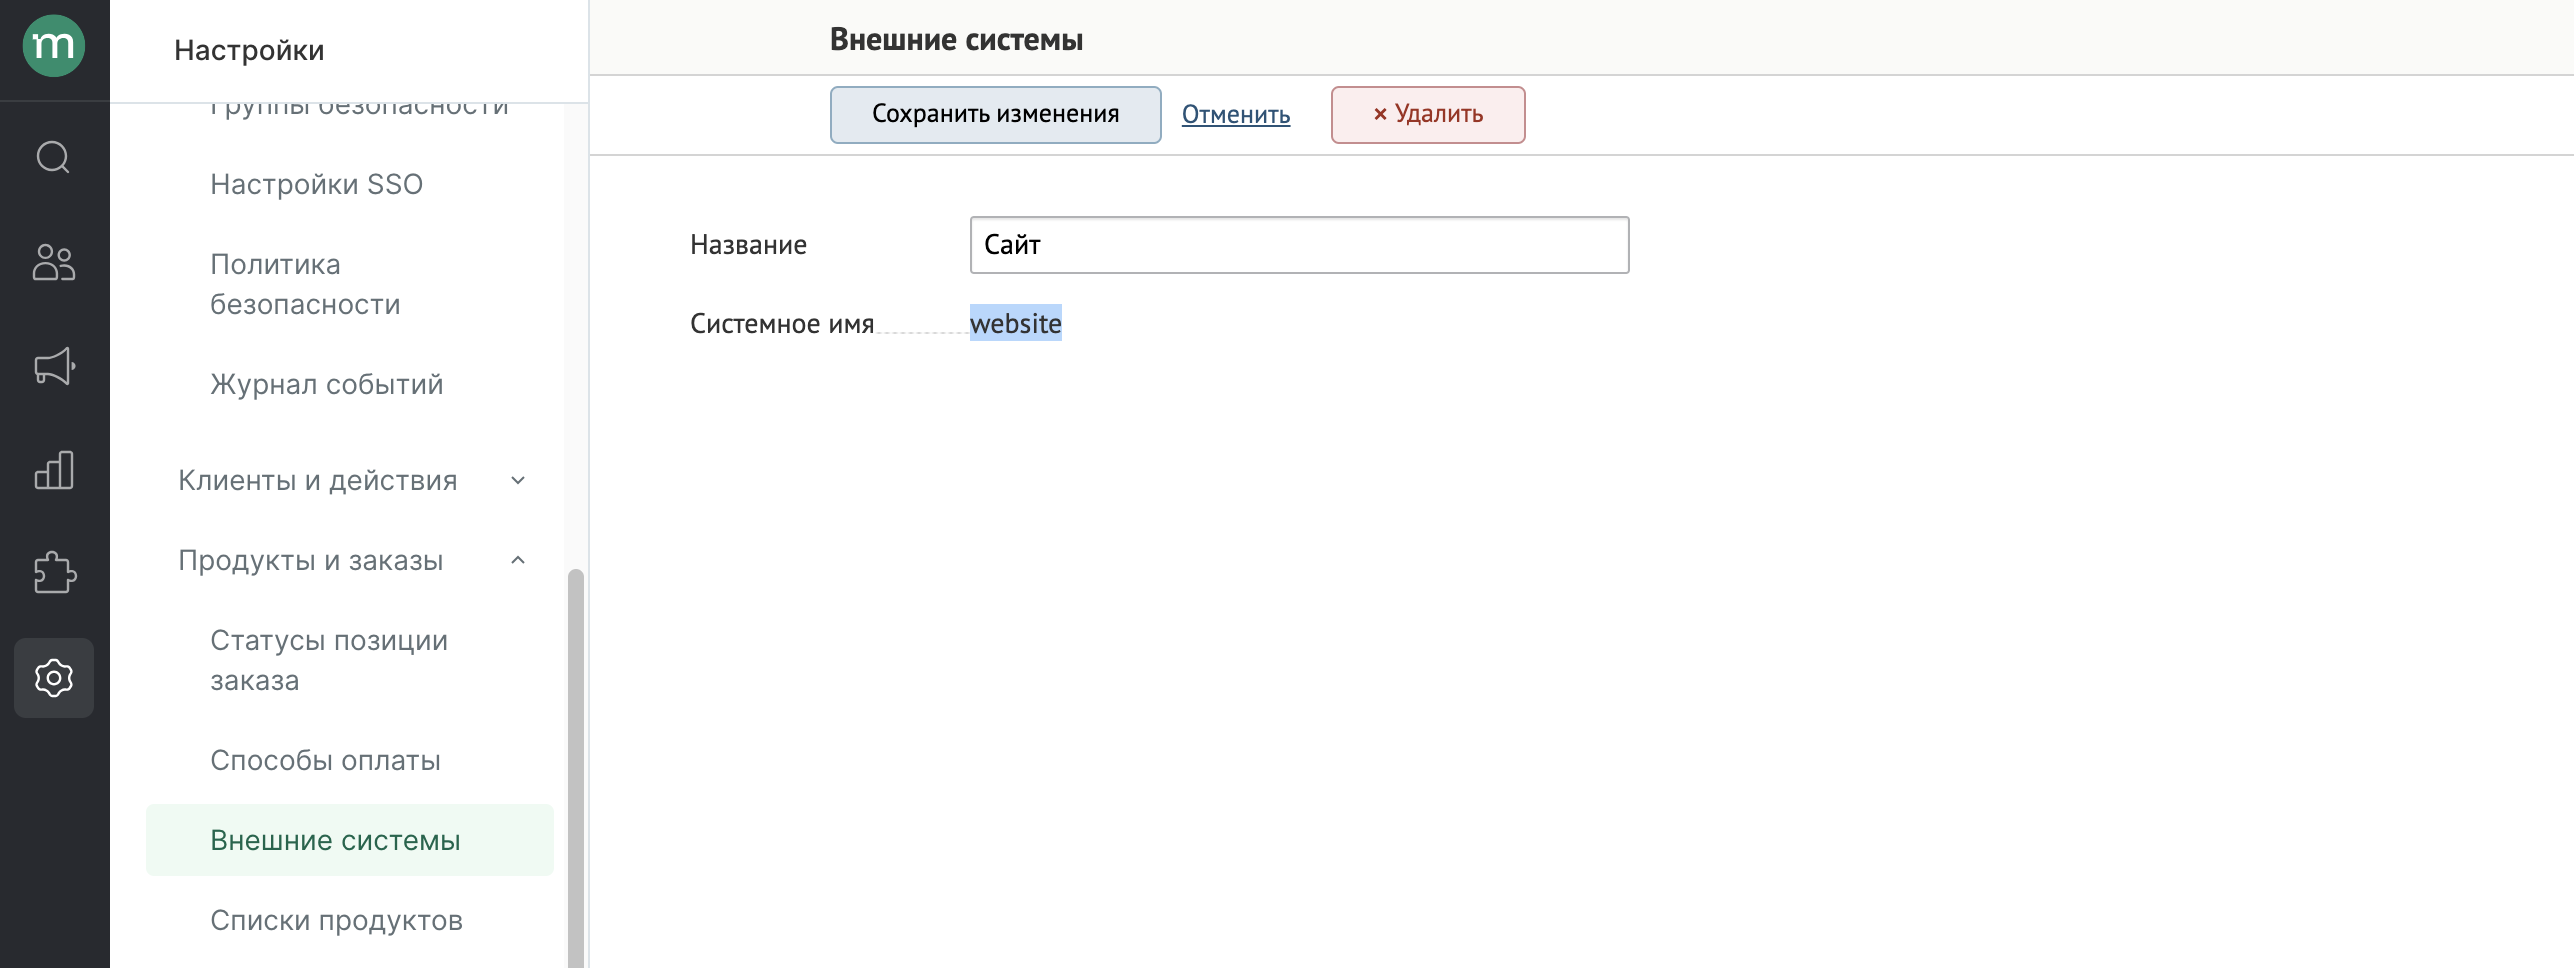Click the Отменить link

[1236, 115]
